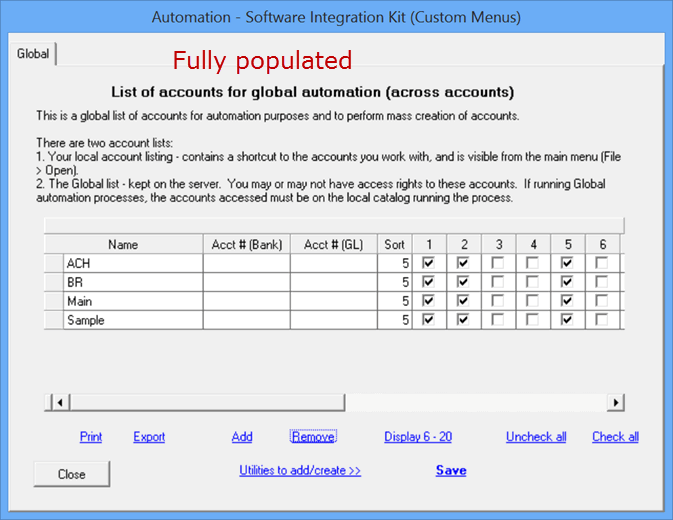673x520 pixels.
Task: Save the global account list
Action: pos(451,471)
